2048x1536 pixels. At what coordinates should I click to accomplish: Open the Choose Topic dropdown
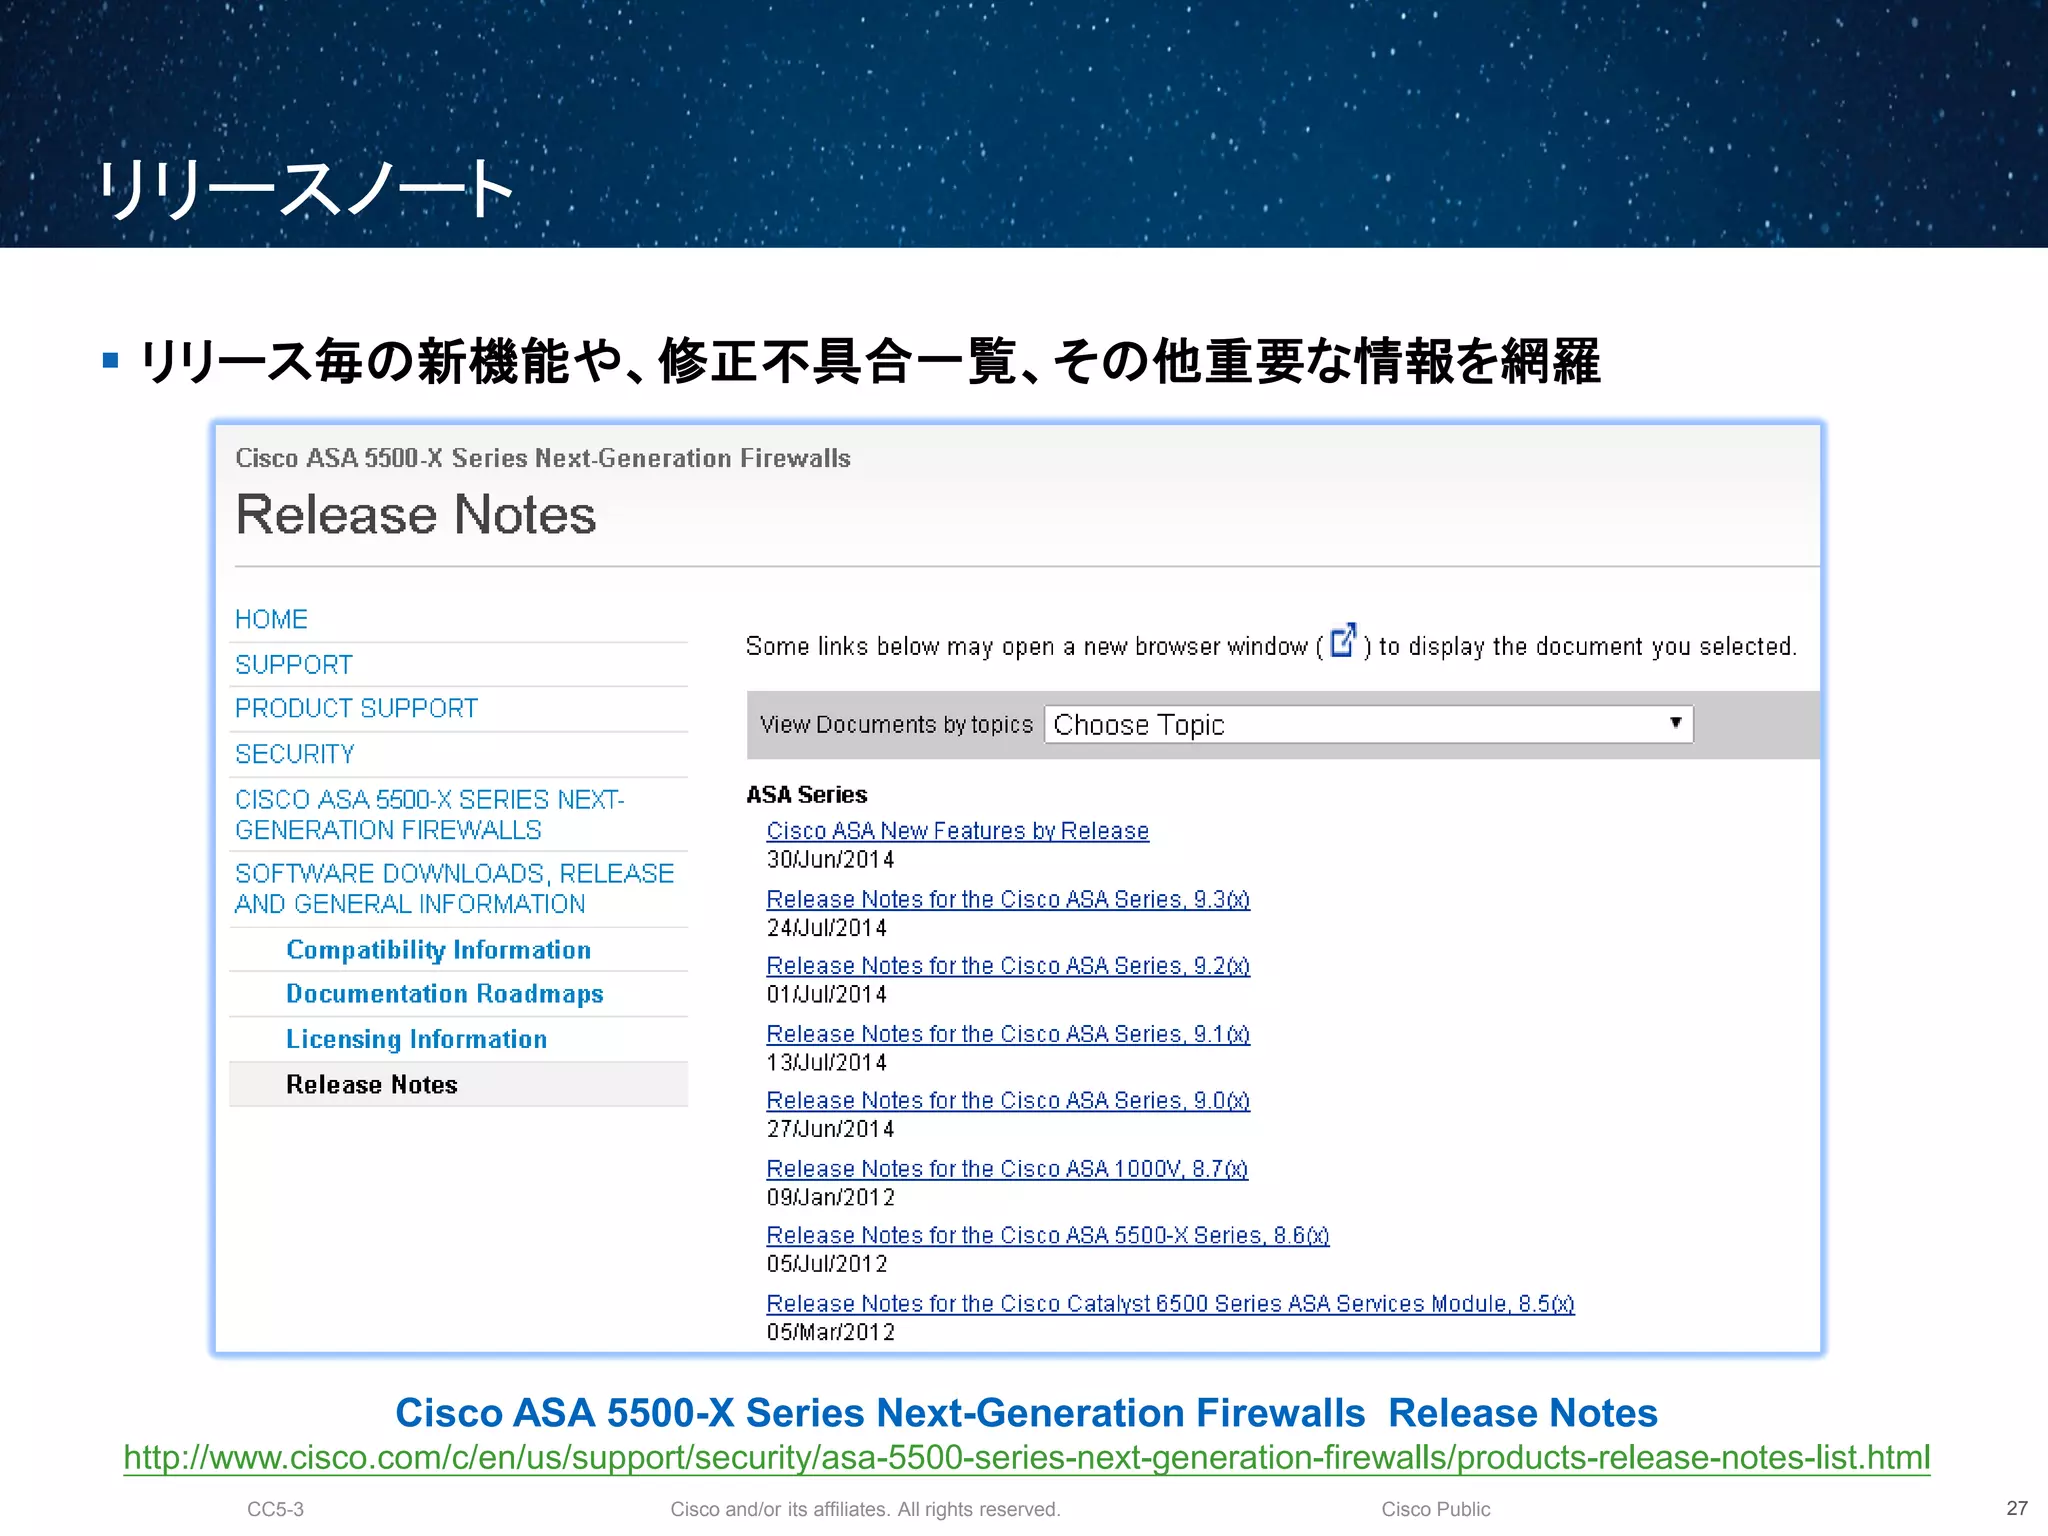point(1368,724)
